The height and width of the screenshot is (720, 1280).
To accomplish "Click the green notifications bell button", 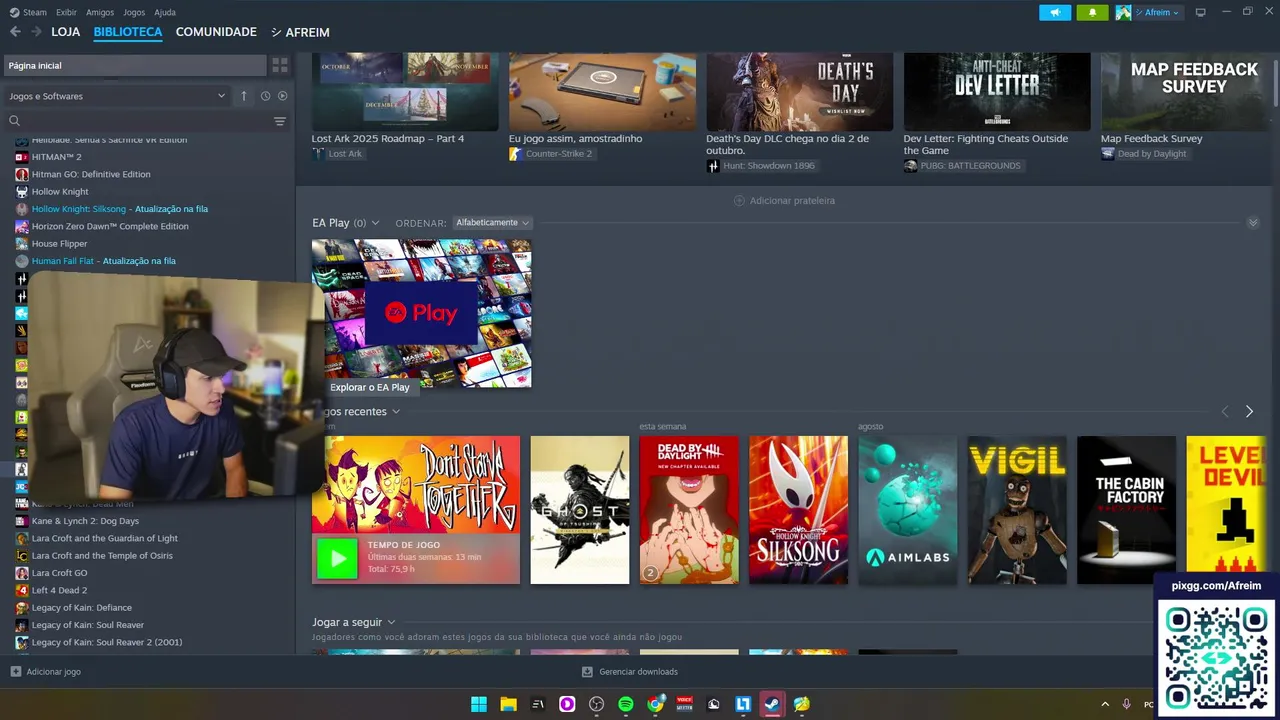I will tap(1092, 12).
